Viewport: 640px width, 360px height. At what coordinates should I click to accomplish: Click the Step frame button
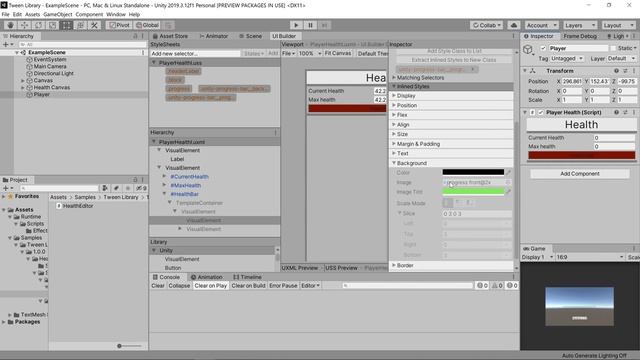click(324, 25)
